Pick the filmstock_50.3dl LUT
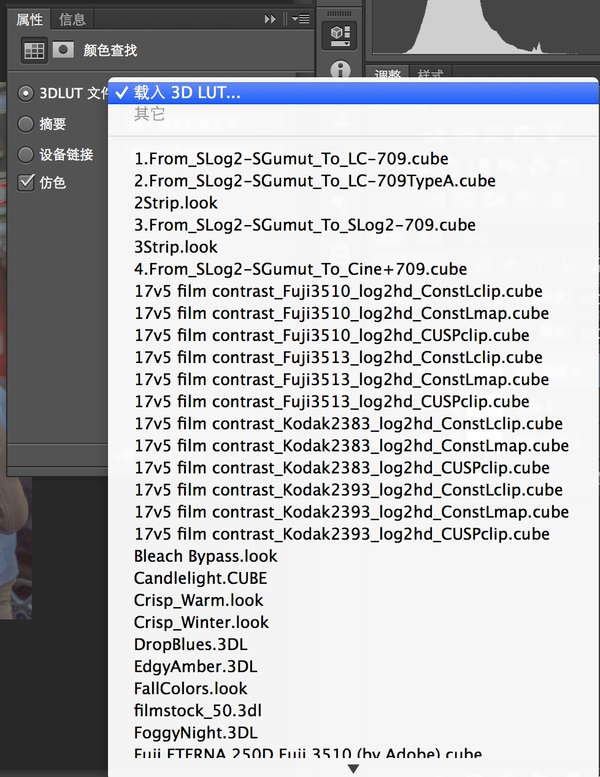This screenshot has height=777, width=600. tap(353, 711)
